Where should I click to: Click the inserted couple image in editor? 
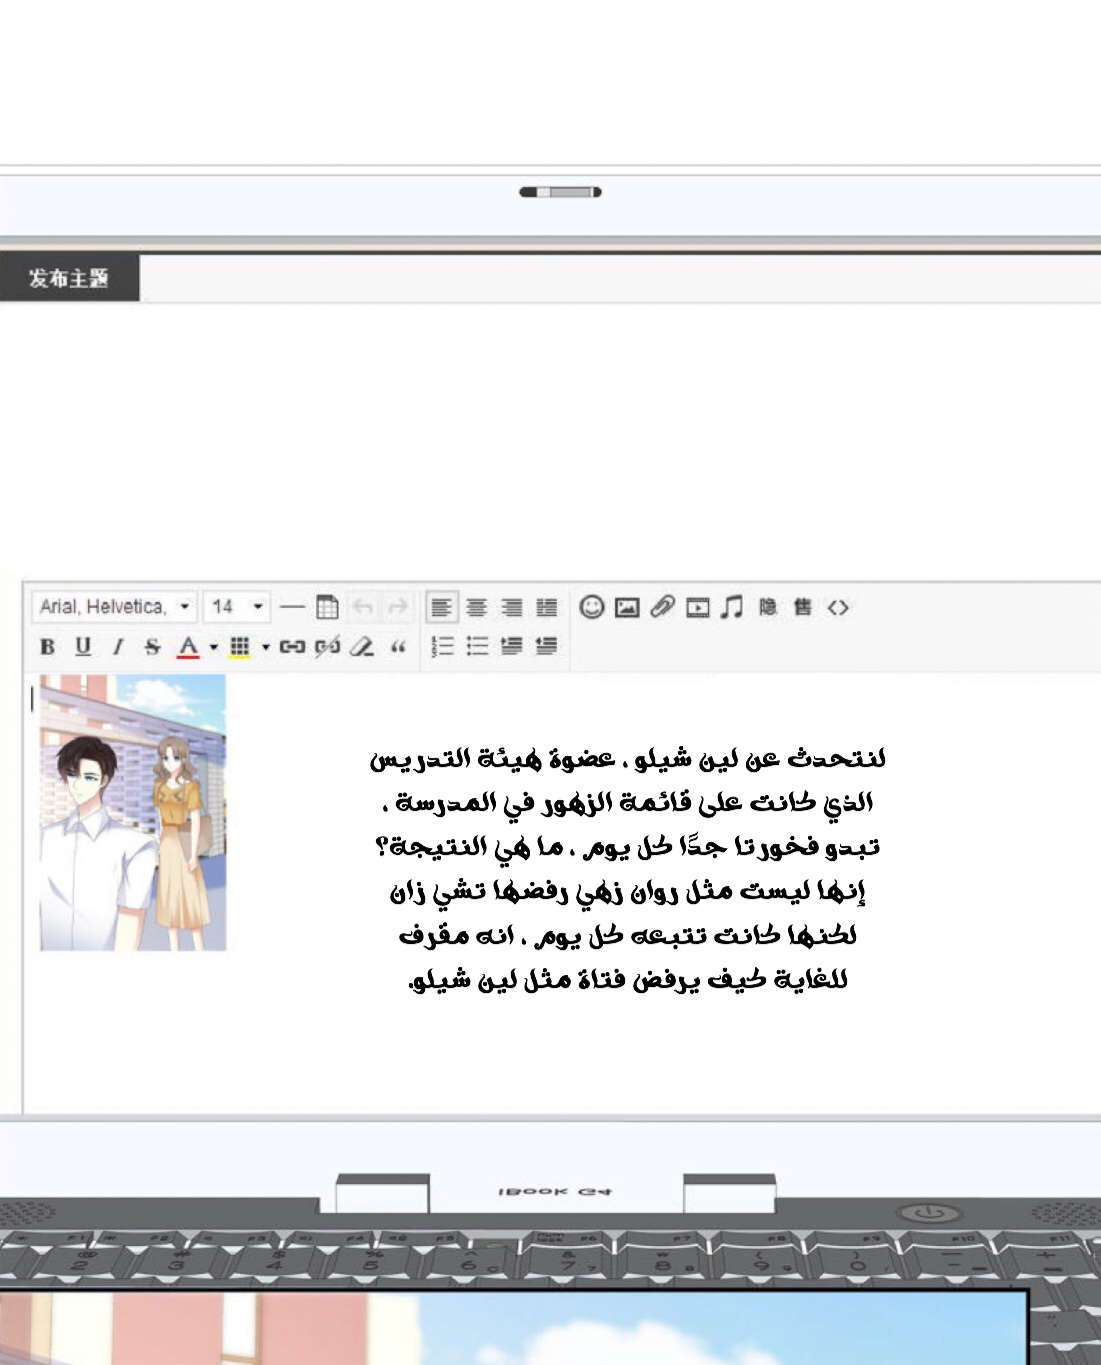coord(133,813)
